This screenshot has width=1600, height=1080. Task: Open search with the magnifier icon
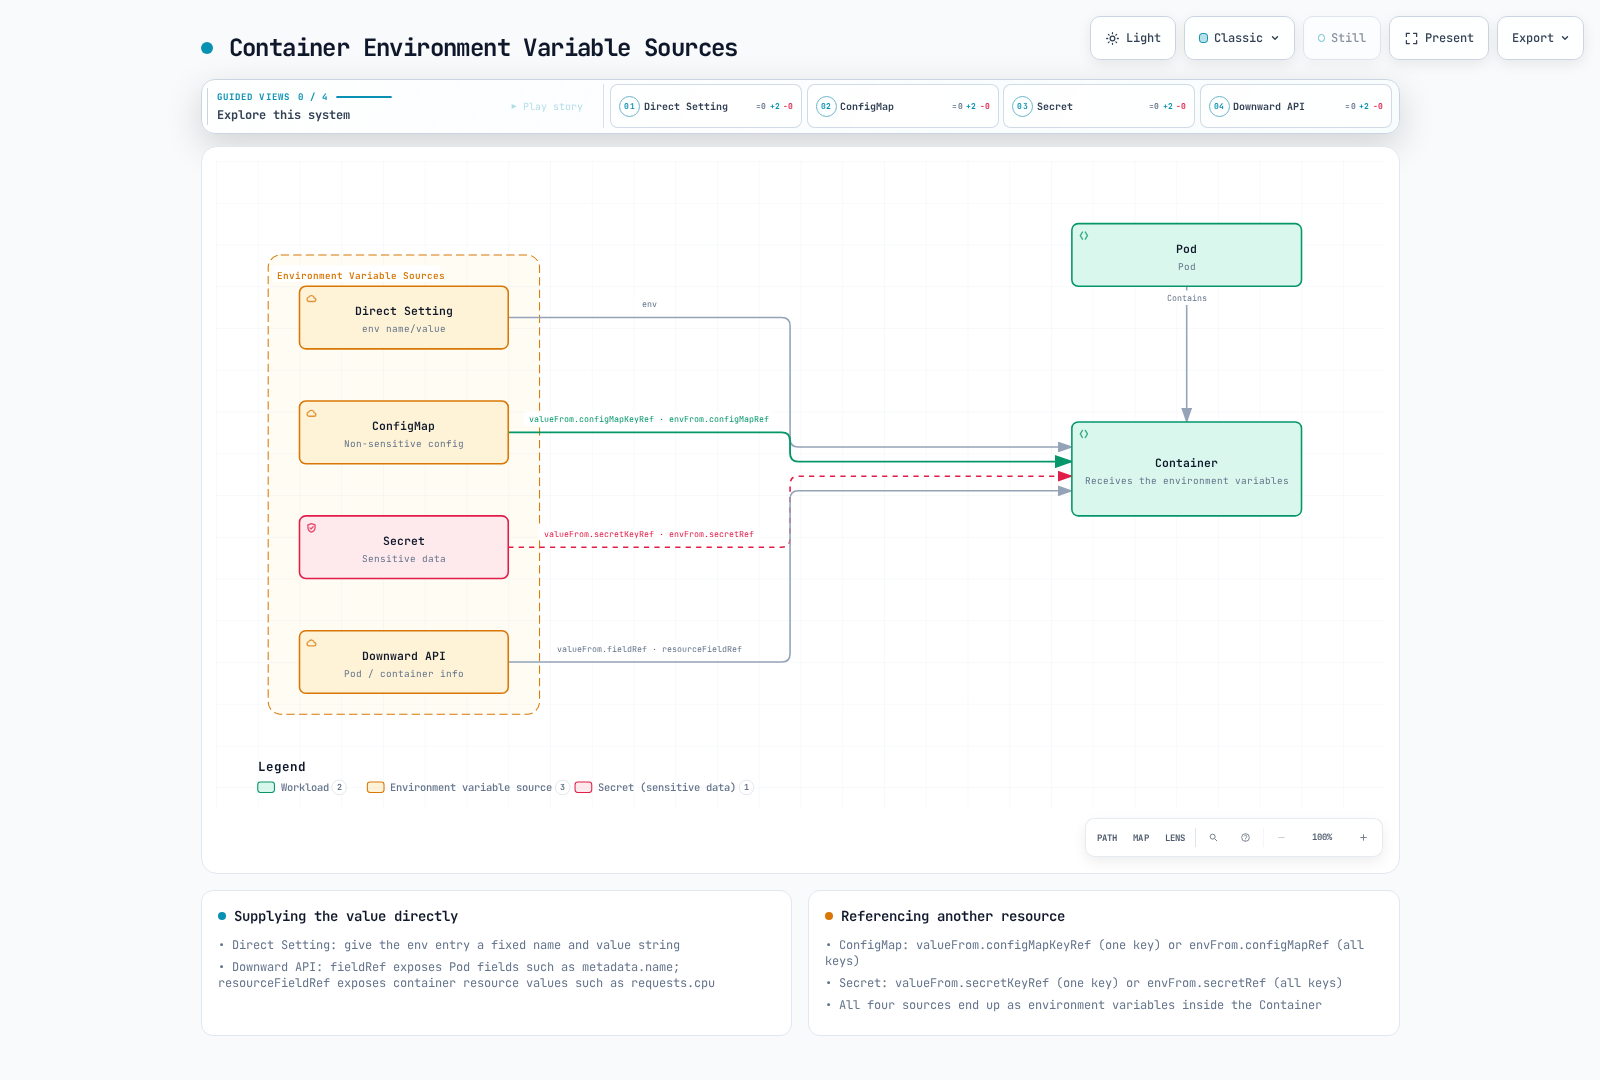pyautogui.click(x=1214, y=838)
